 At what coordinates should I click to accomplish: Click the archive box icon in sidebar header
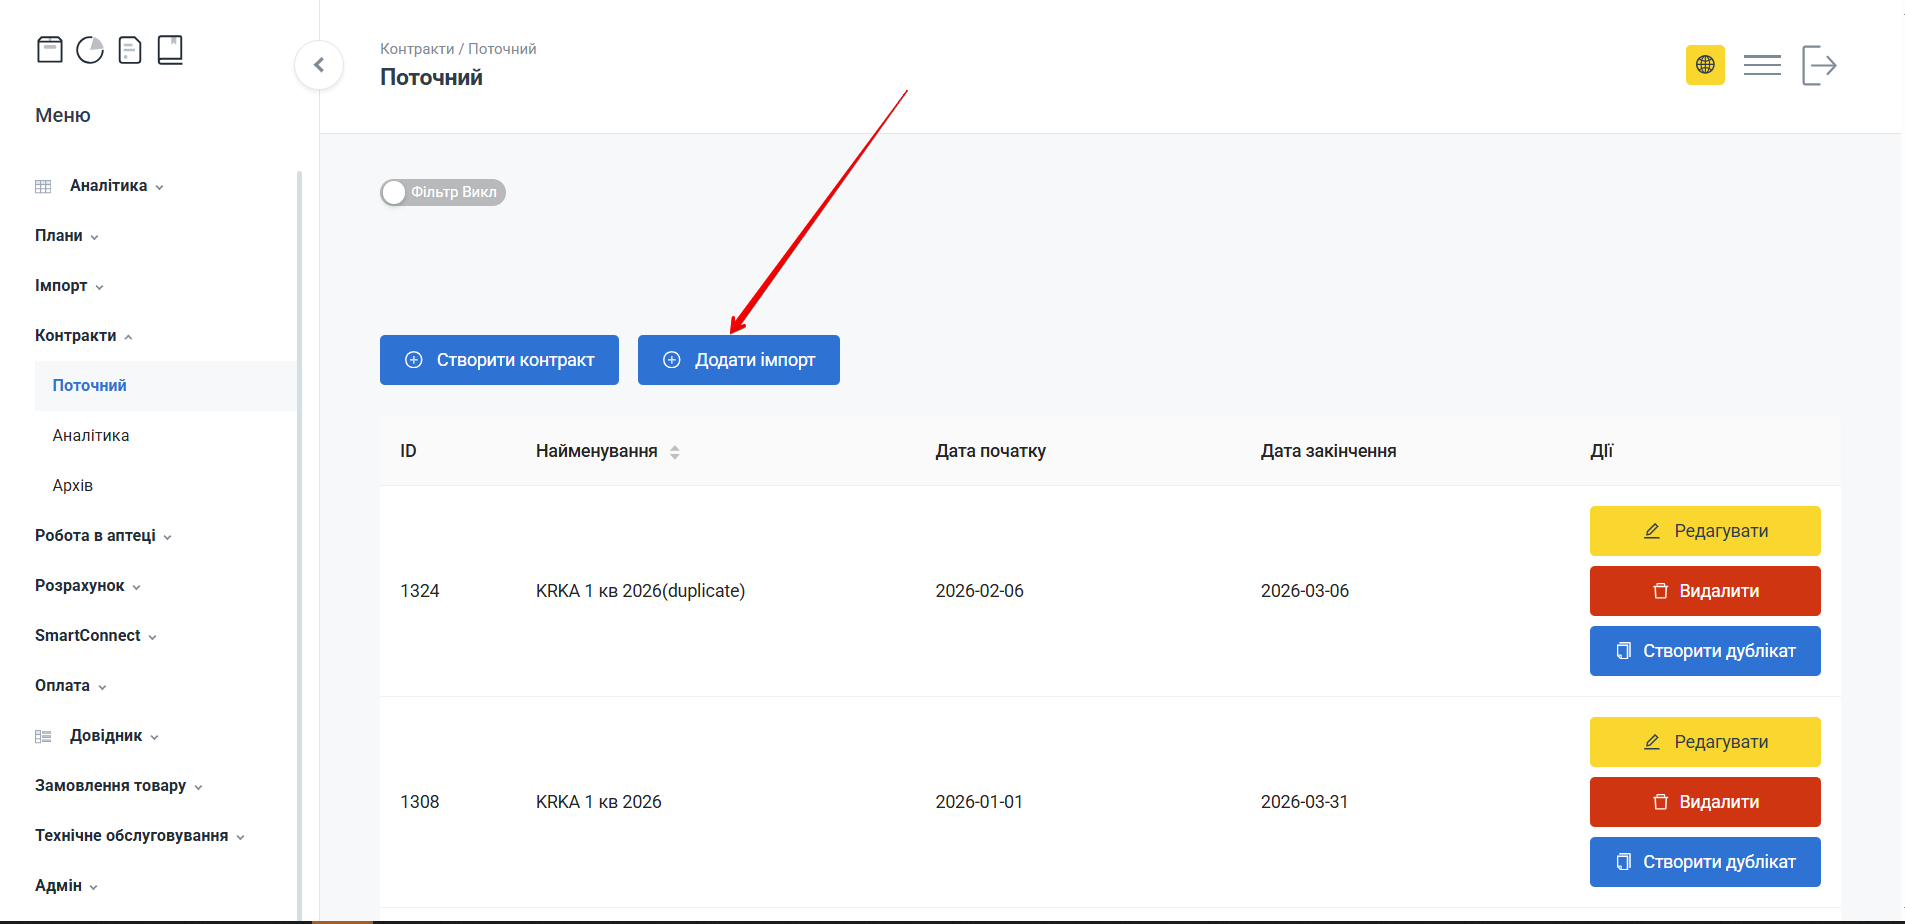50,49
